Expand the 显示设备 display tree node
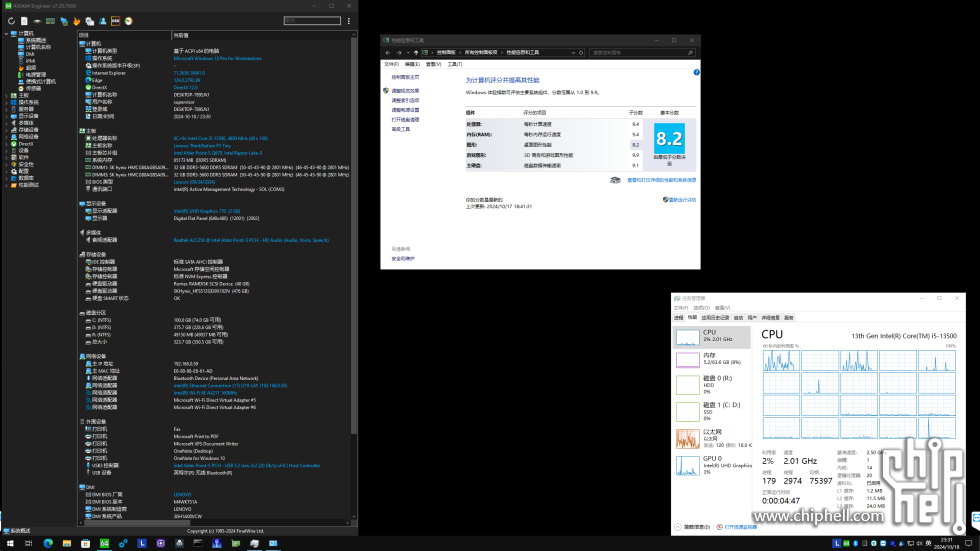980x551 pixels. [x=6, y=116]
